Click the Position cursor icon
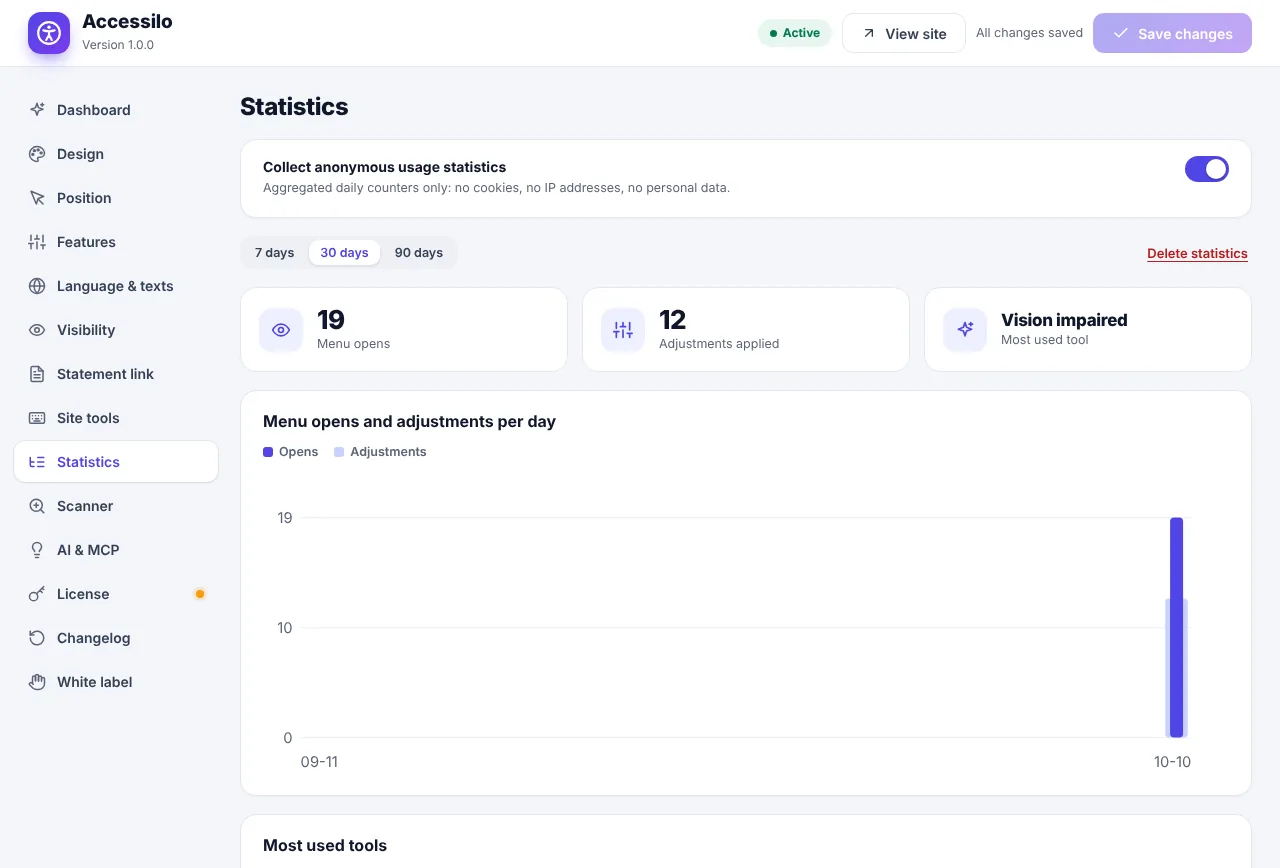 coord(37,198)
